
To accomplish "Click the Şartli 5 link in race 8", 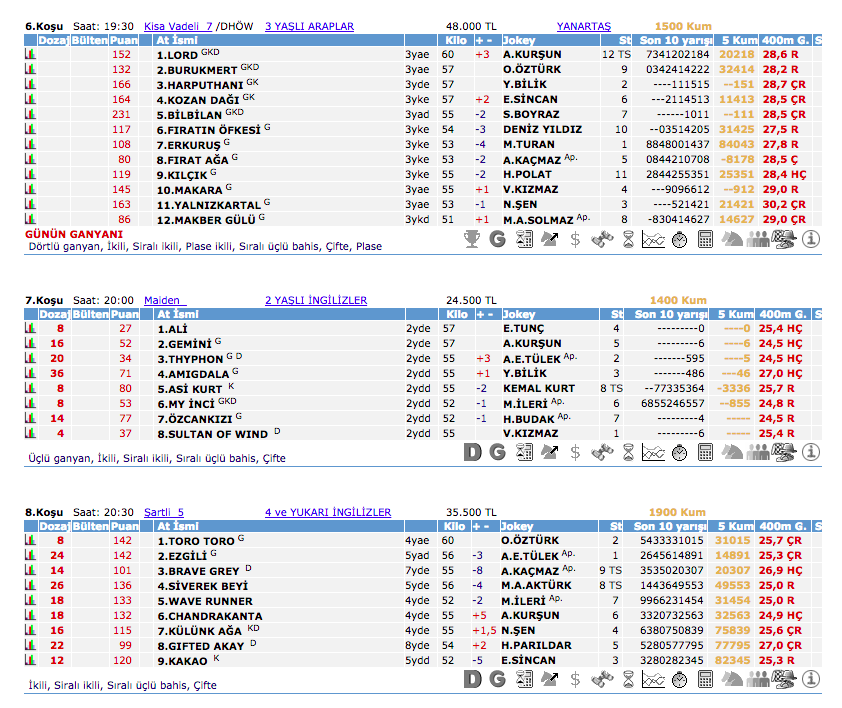I will click(x=164, y=512).
